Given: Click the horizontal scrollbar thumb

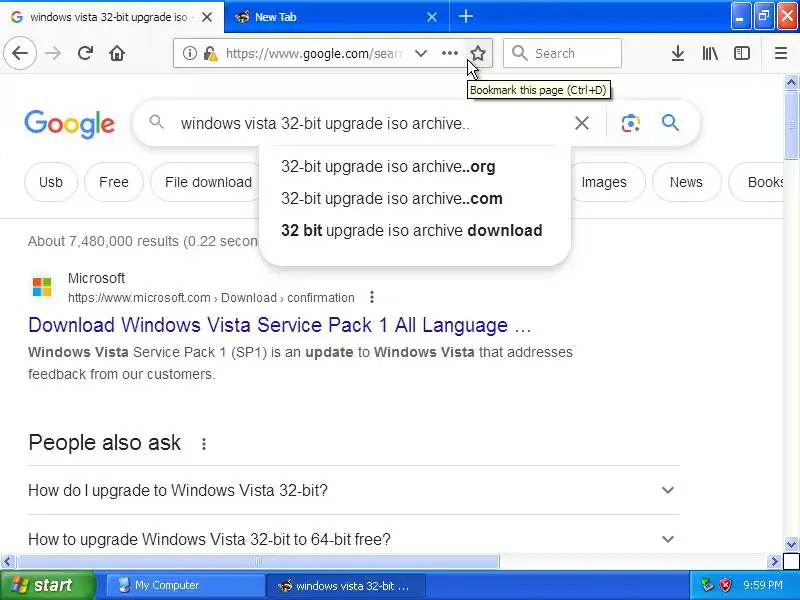Looking at the screenshot, I should click(258, 562).
